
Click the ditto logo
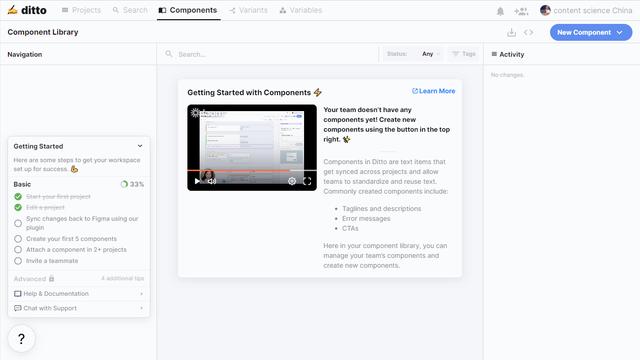click(27, 10)
